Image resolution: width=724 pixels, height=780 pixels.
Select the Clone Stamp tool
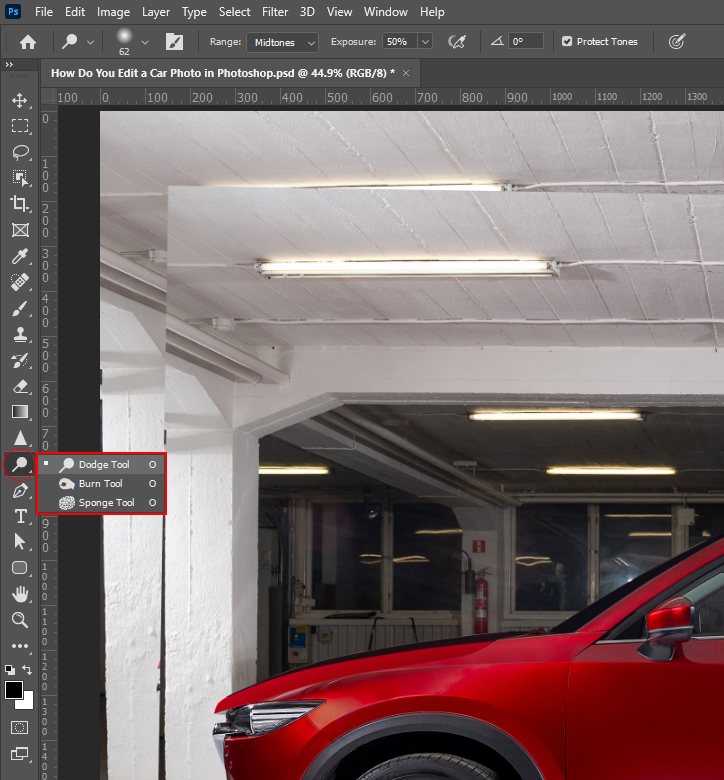[20, 334]
